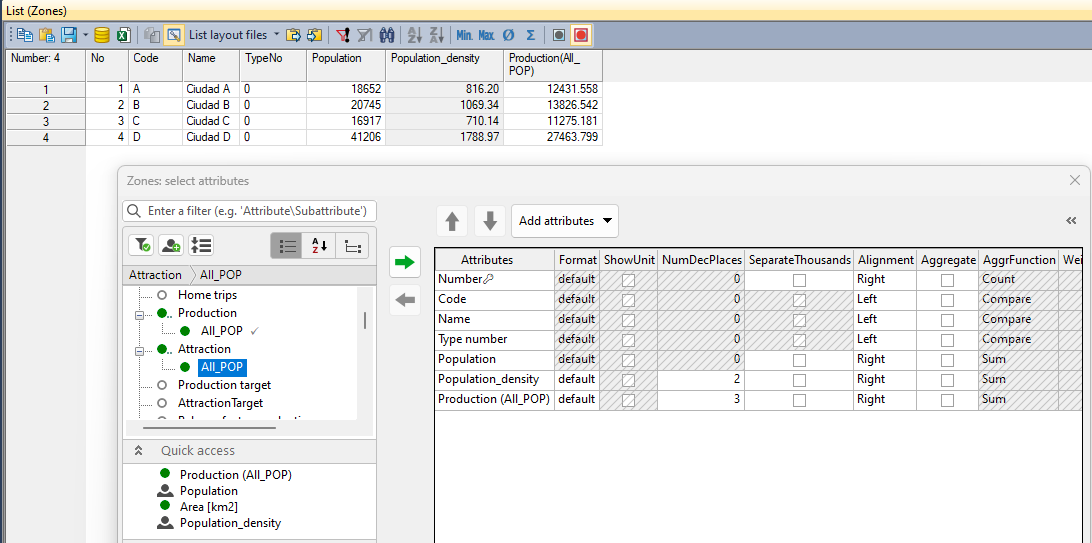Toggle ShowUnit checkbox for the Code row

628,300
